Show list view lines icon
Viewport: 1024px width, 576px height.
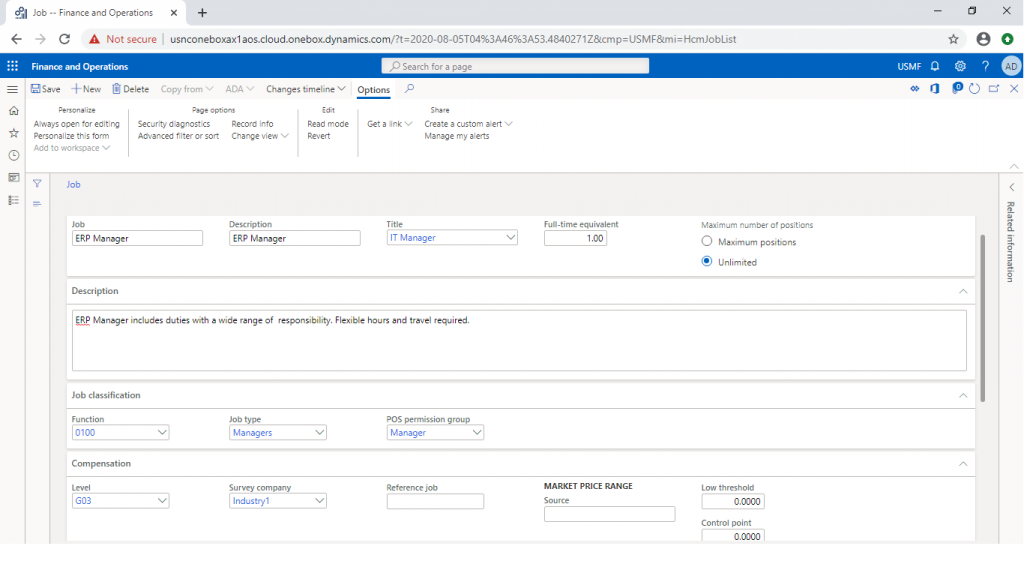coord(37,204)
